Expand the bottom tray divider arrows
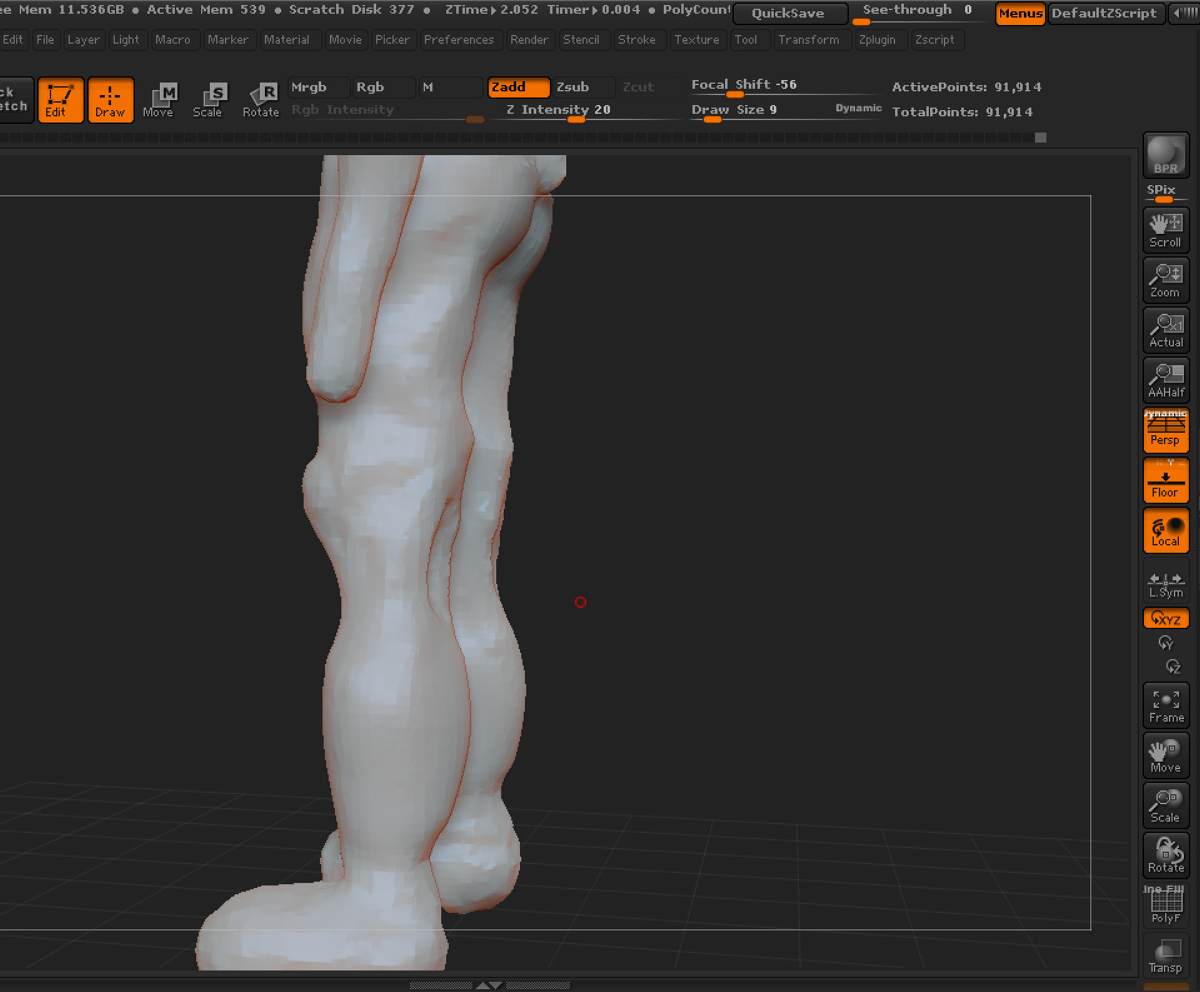 (x=489, y=985)
